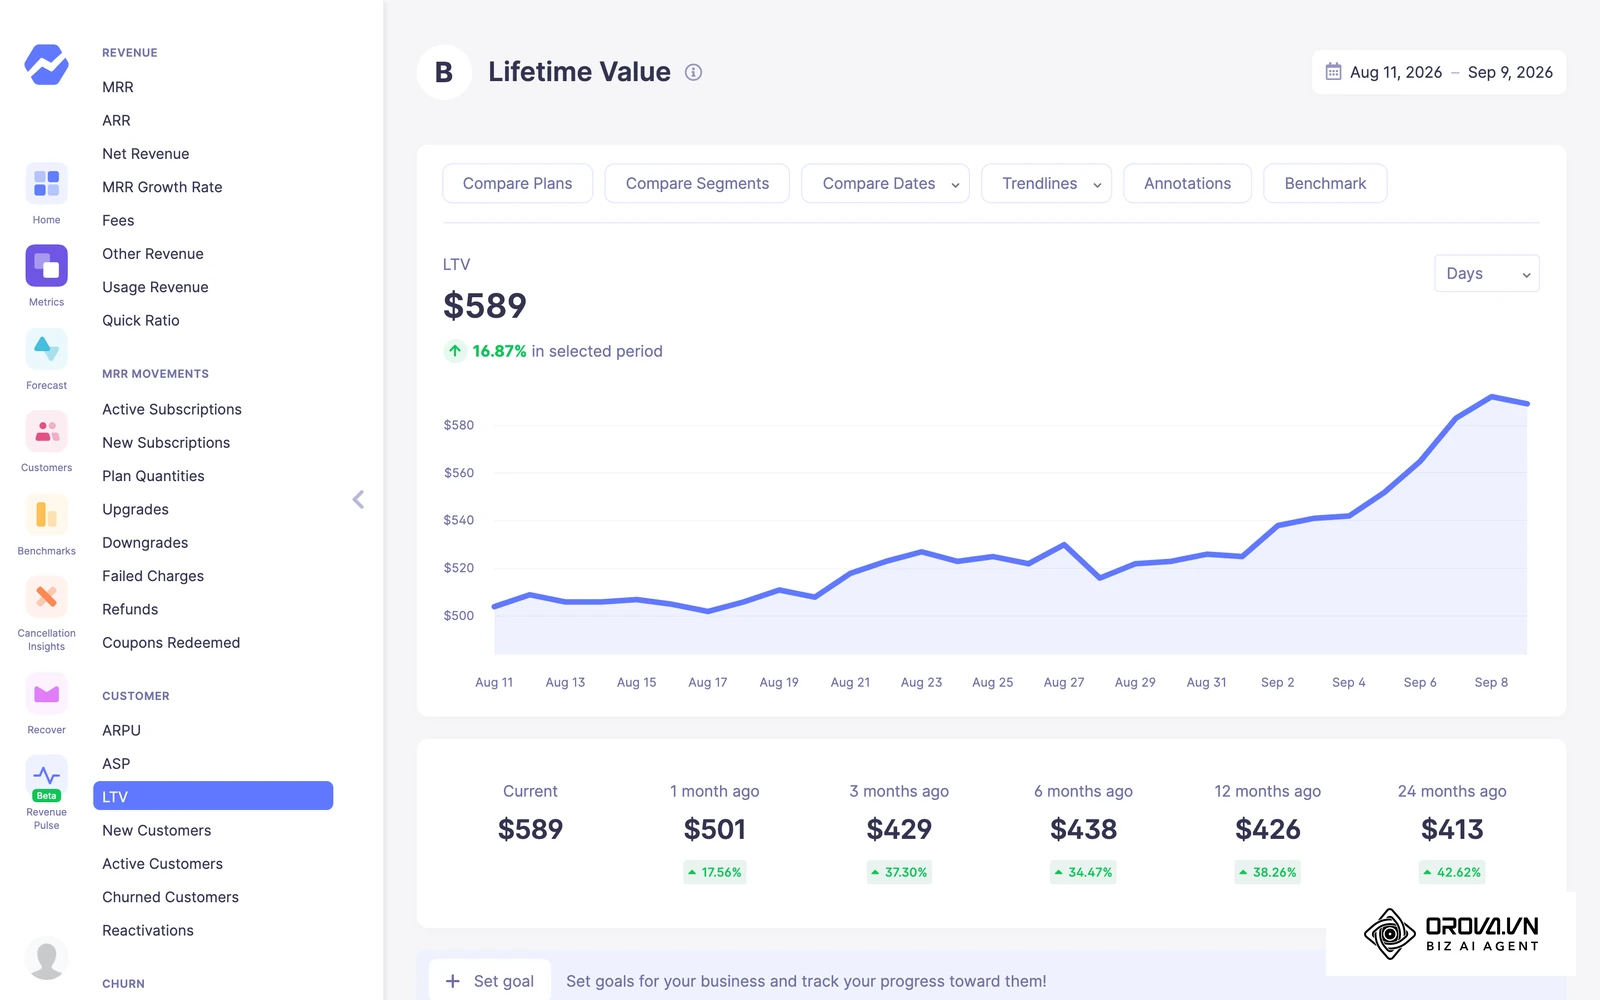The height and width of the screenshot is (1000, 1600).
Task: Open the Revenue Pulse beta icon
Action: tap(46, 777)
